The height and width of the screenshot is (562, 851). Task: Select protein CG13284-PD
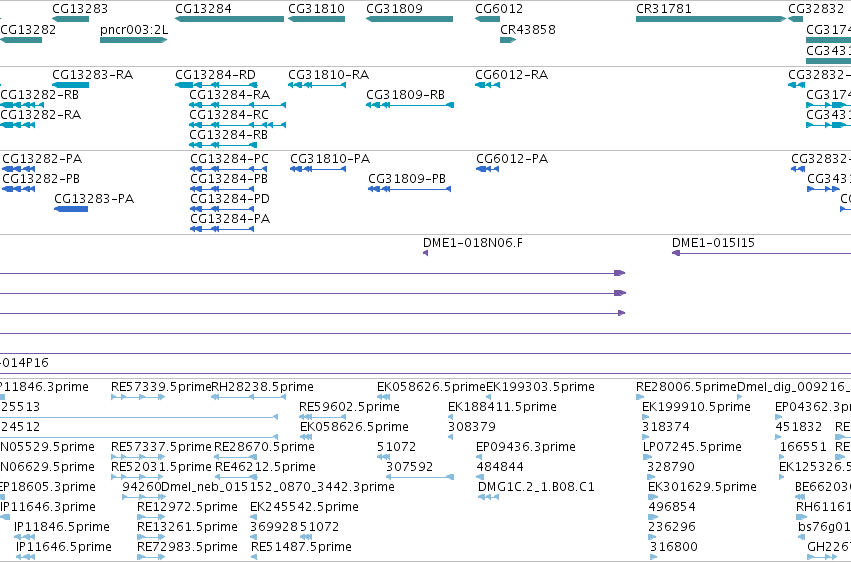(x=222, y=209)
